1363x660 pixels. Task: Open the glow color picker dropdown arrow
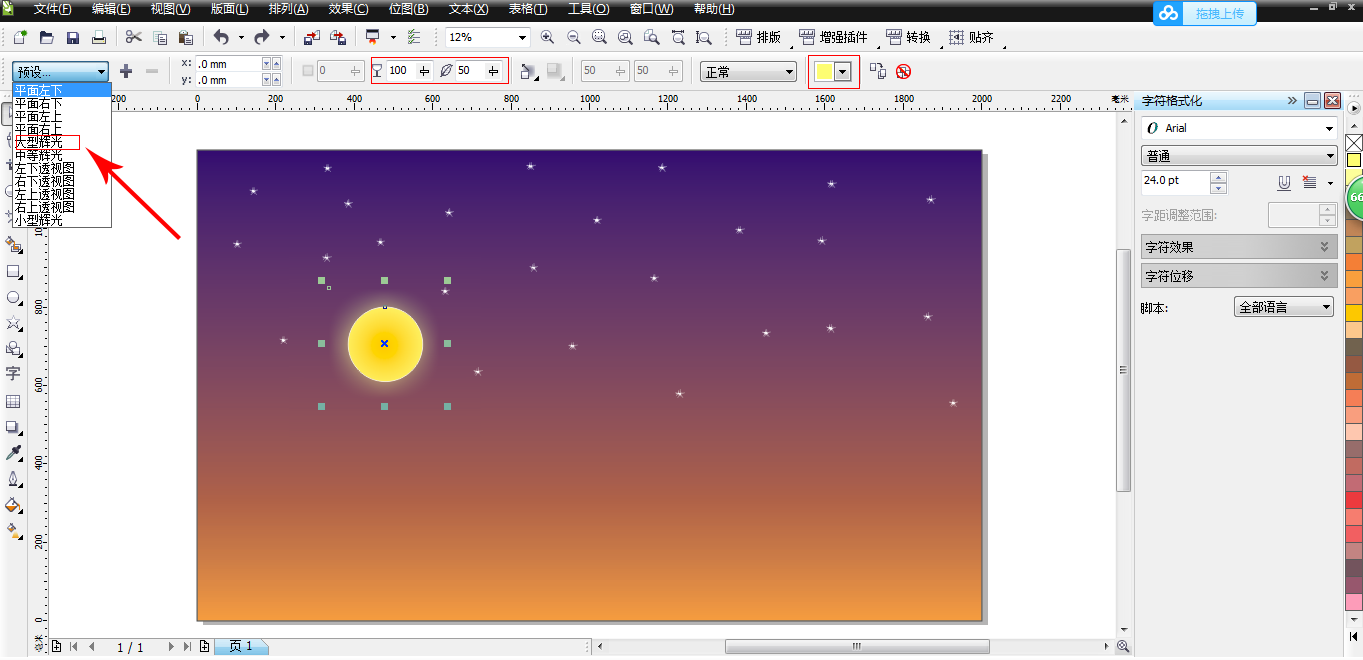tap(844, 72)
